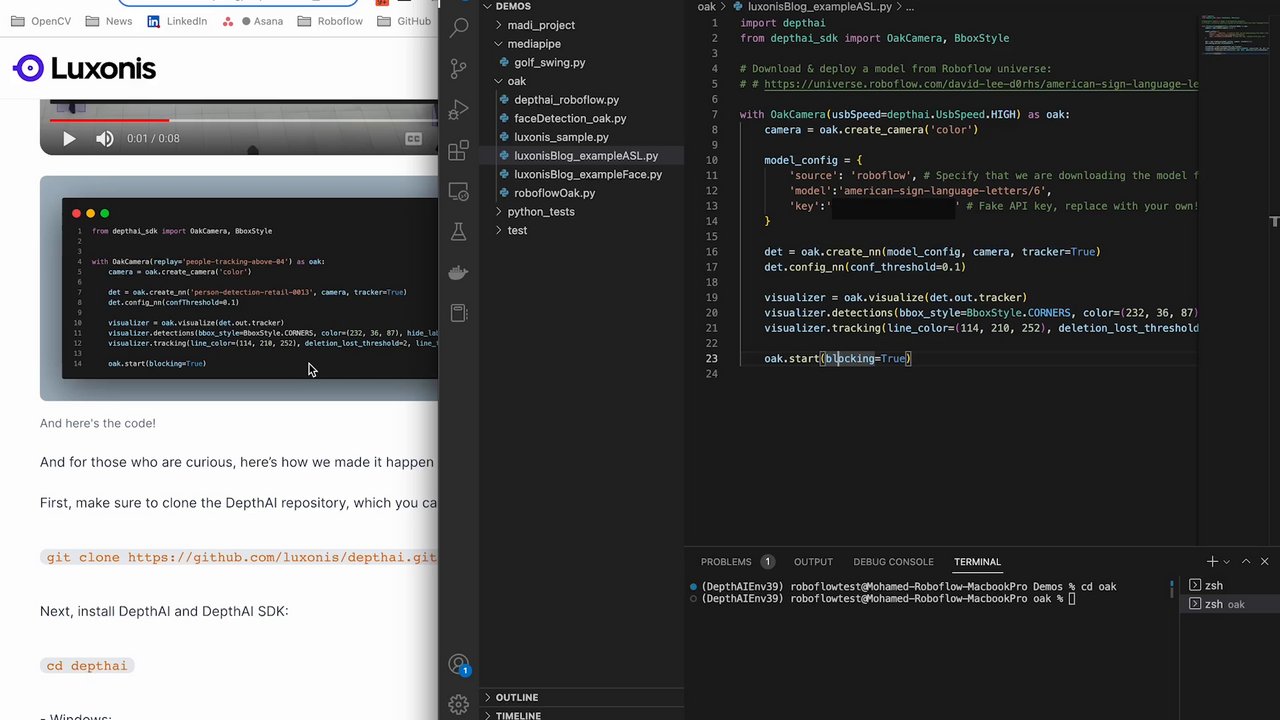
Task: Toggle closed captions on the video
Action: coord(413,139)
